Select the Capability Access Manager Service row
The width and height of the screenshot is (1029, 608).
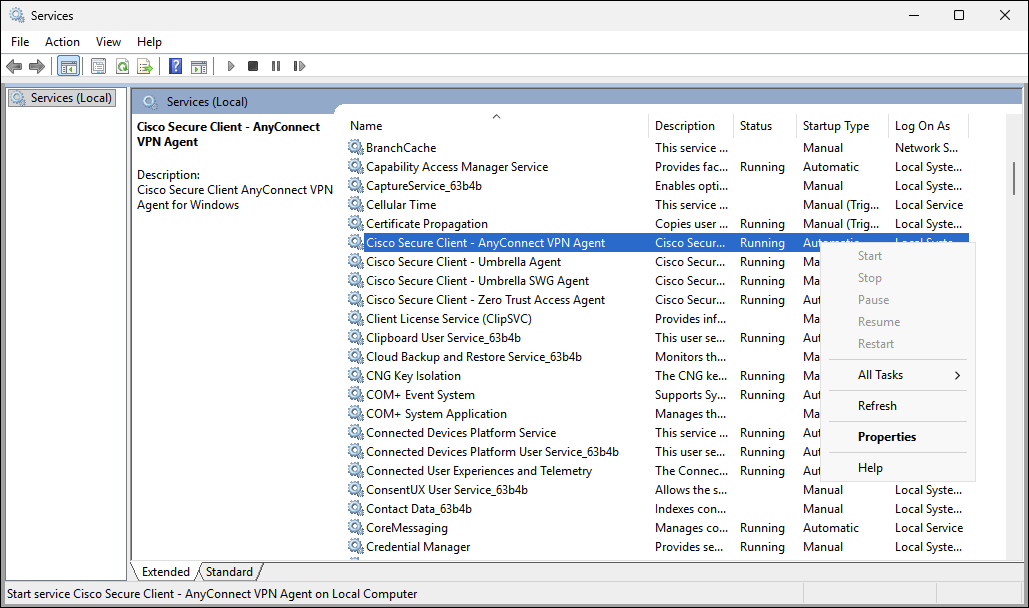coord(658,167)
